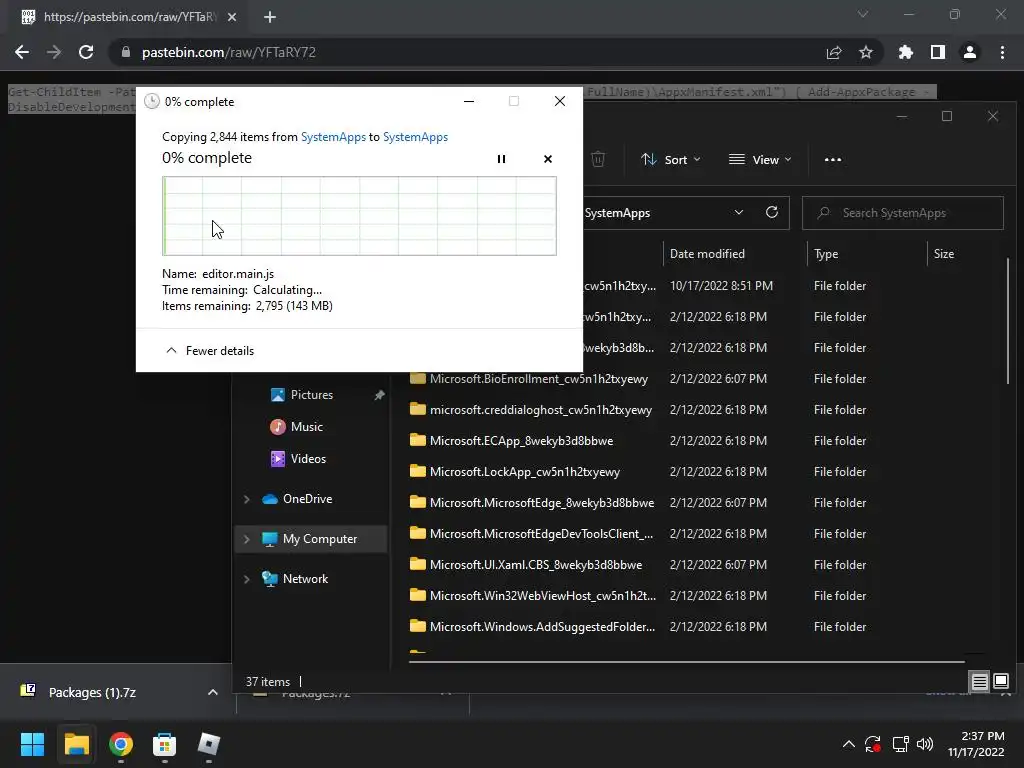Image resolution: width=1024 pixels, height=768 pixels.
Task: Open Microsoft Store from the taskbar
Action: 165,744
